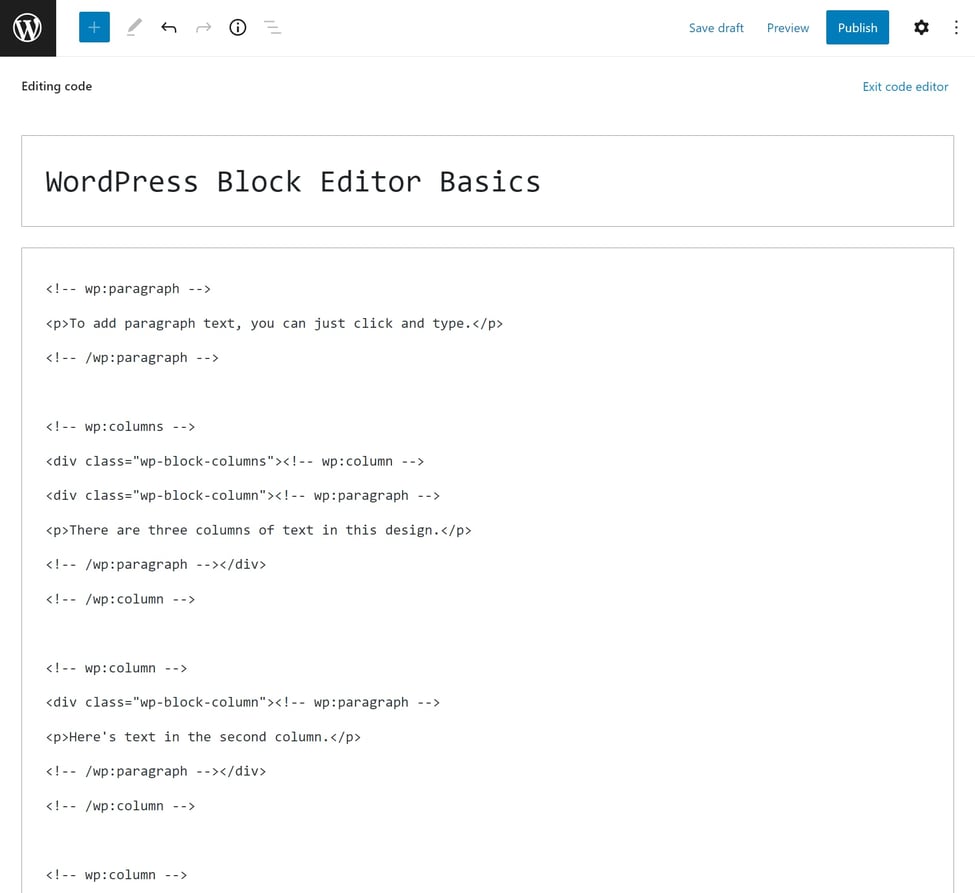This screenshot has width=975, height=893.
Task: Click 'There are three columns of text' line
Action: (x=258, y=530)
